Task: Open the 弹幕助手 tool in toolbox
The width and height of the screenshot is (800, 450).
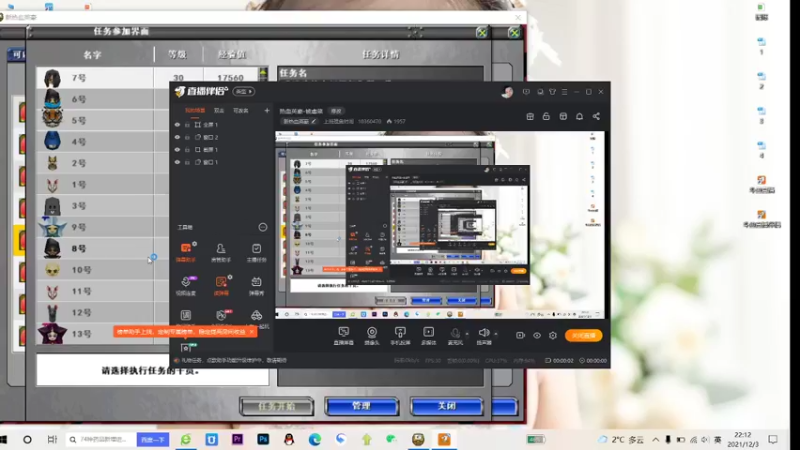Action: click(186, 252)
